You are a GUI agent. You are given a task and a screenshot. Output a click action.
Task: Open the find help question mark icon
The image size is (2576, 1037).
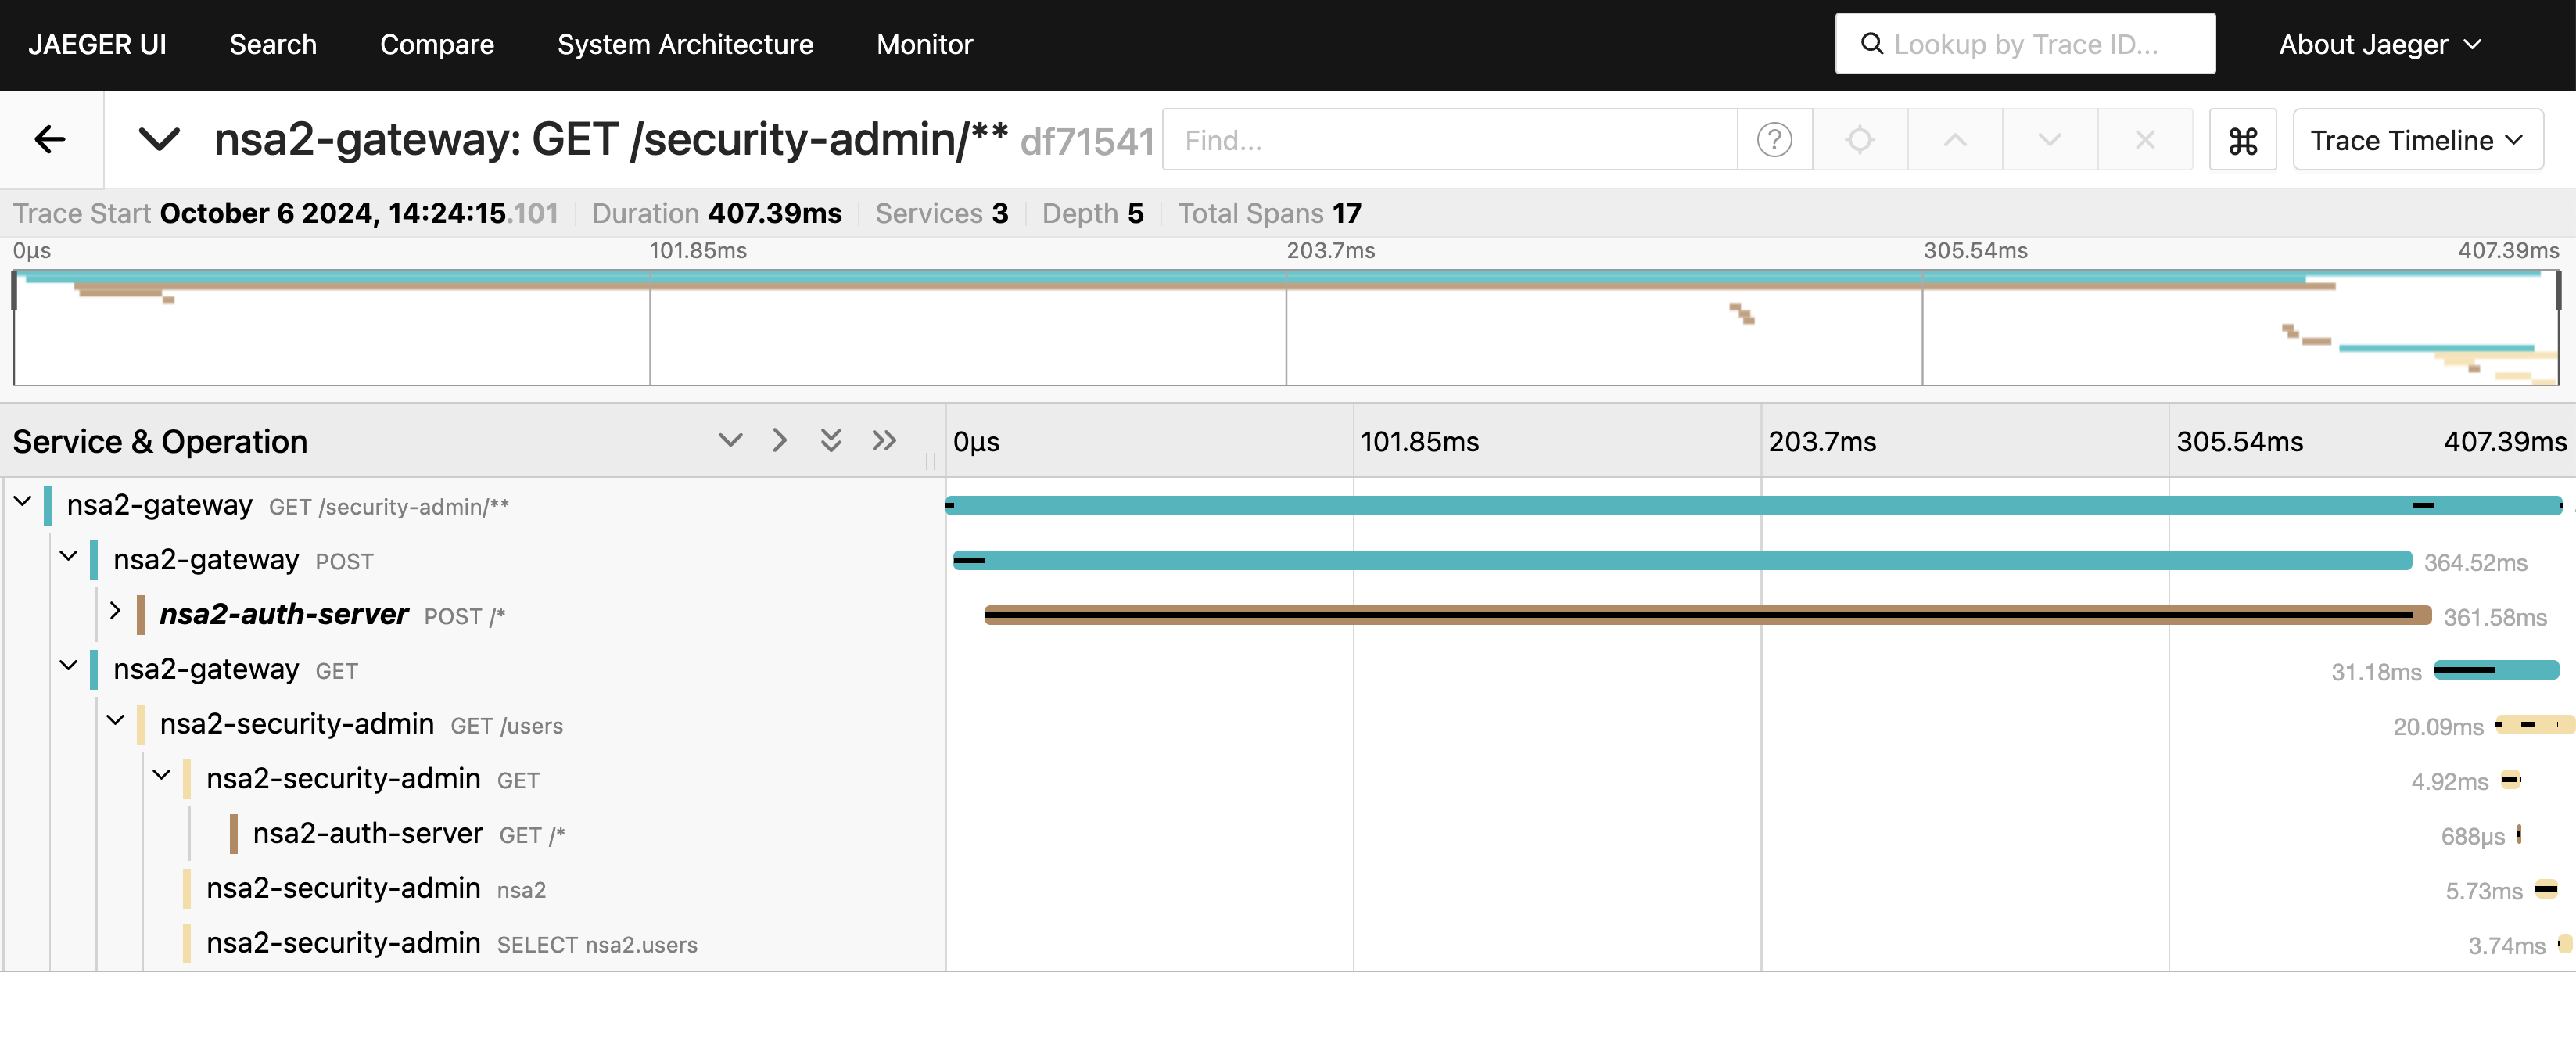coord(1774,140)
